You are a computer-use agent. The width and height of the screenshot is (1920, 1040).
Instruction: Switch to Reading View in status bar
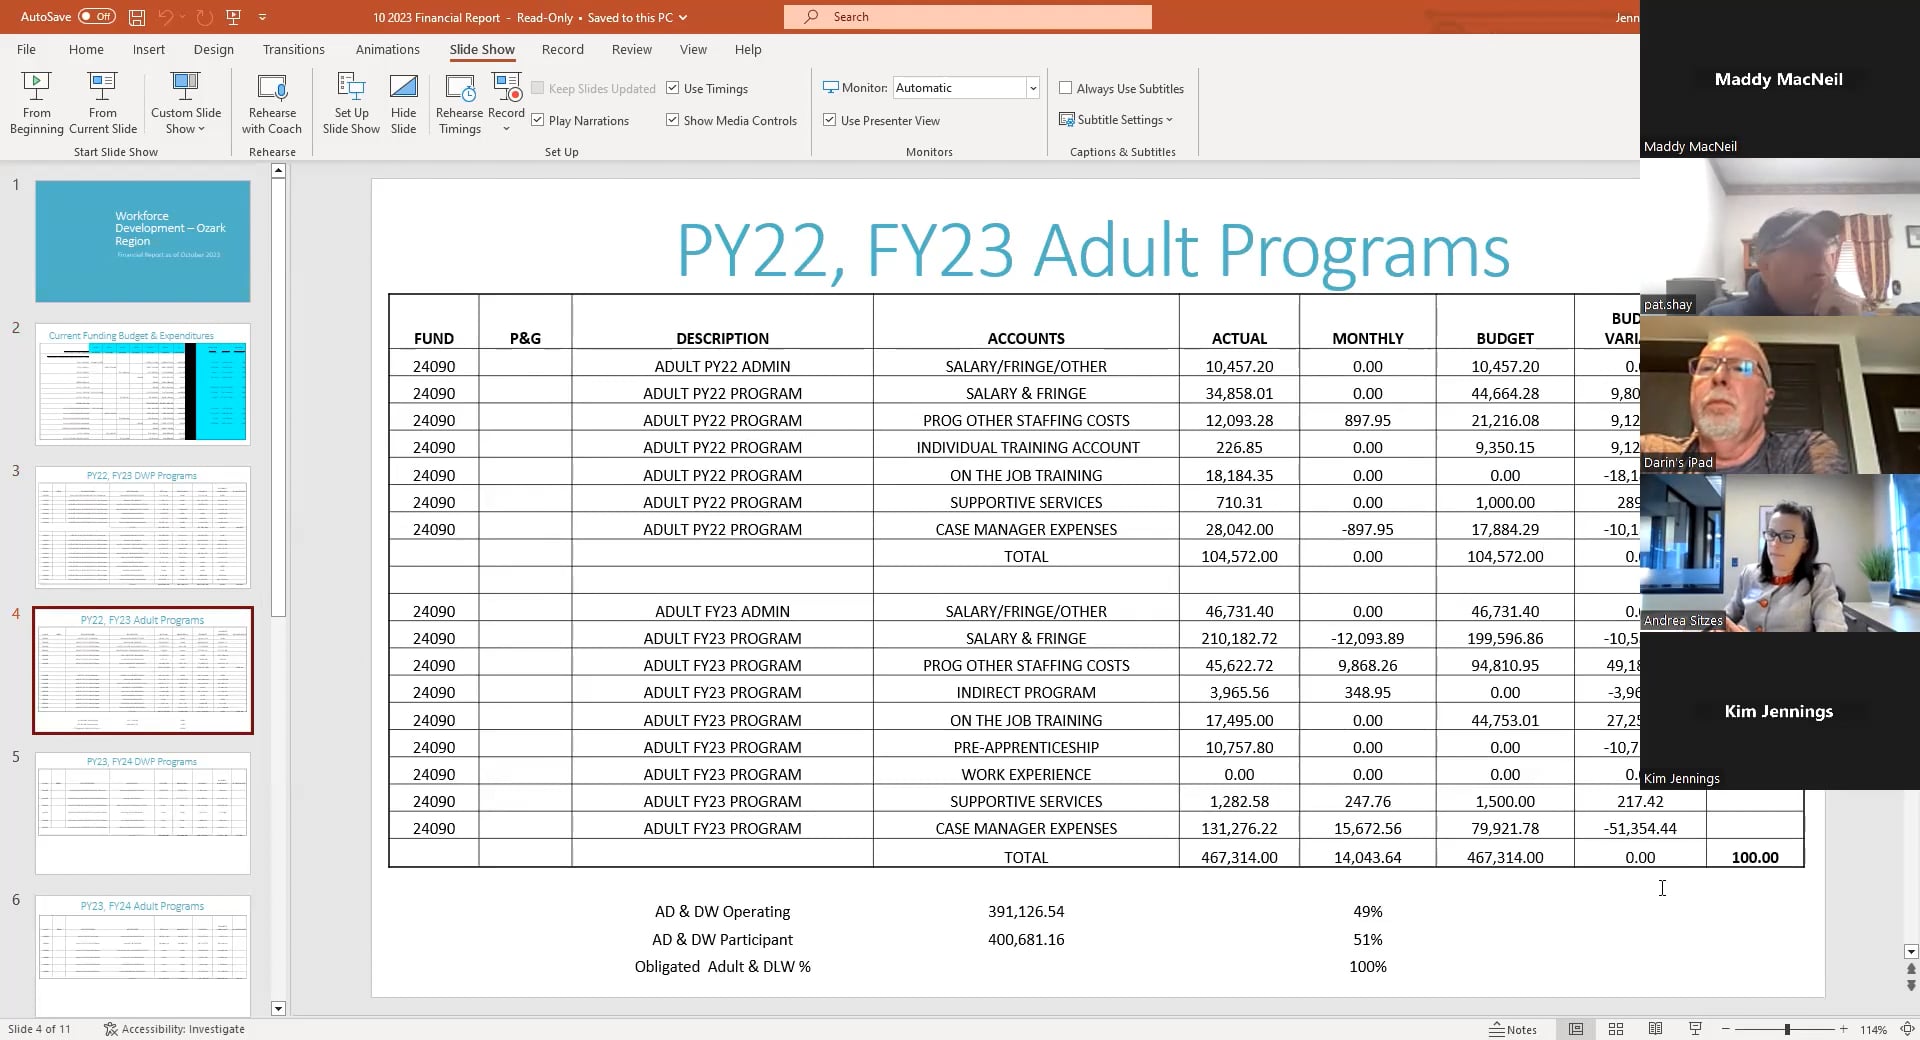(1655, 1029)
